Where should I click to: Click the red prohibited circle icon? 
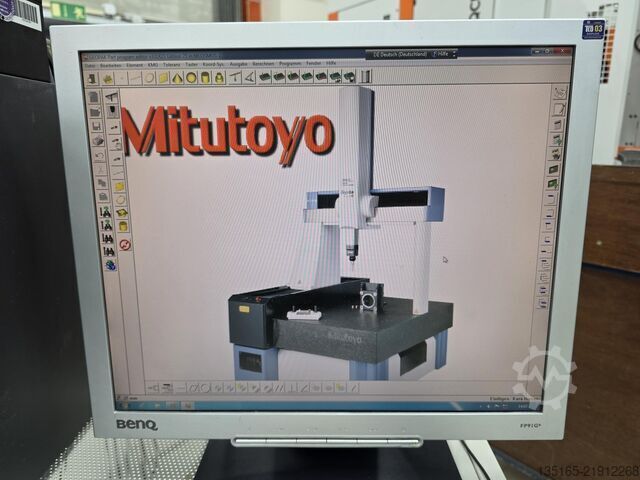point(125,244)
